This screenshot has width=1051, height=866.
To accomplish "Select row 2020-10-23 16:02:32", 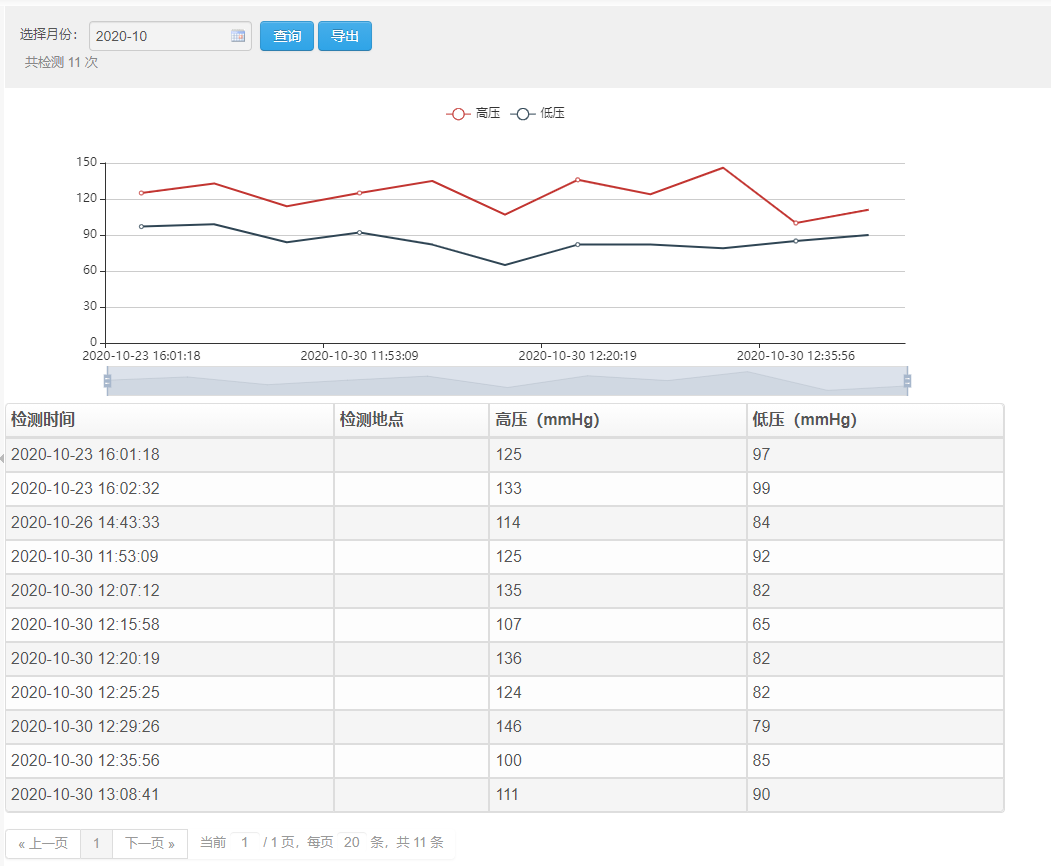I will tap(505, 489).
